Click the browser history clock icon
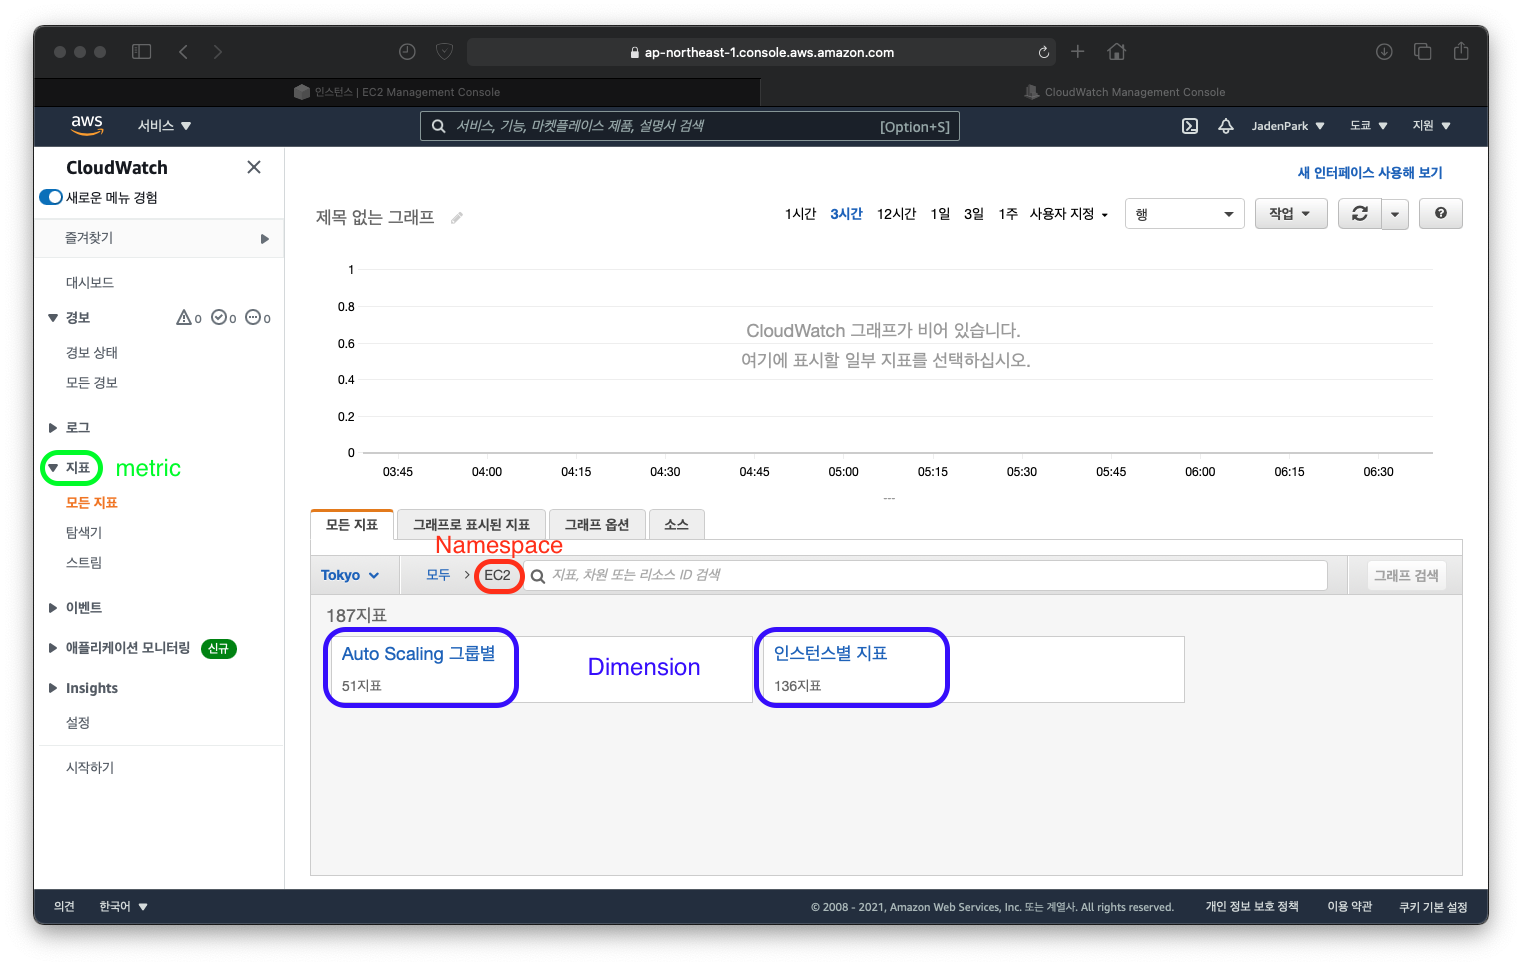Viewport: 1522px width, 966px height. 407,52
